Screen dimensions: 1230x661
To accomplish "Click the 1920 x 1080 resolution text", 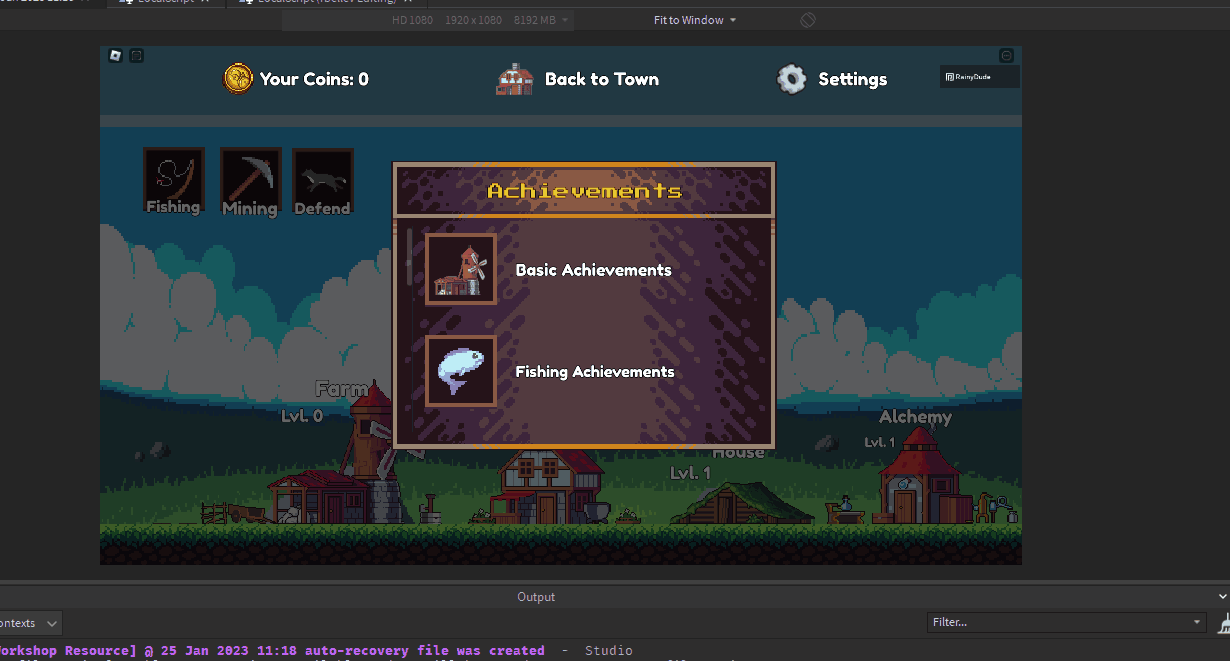I will tap(473, 20).
